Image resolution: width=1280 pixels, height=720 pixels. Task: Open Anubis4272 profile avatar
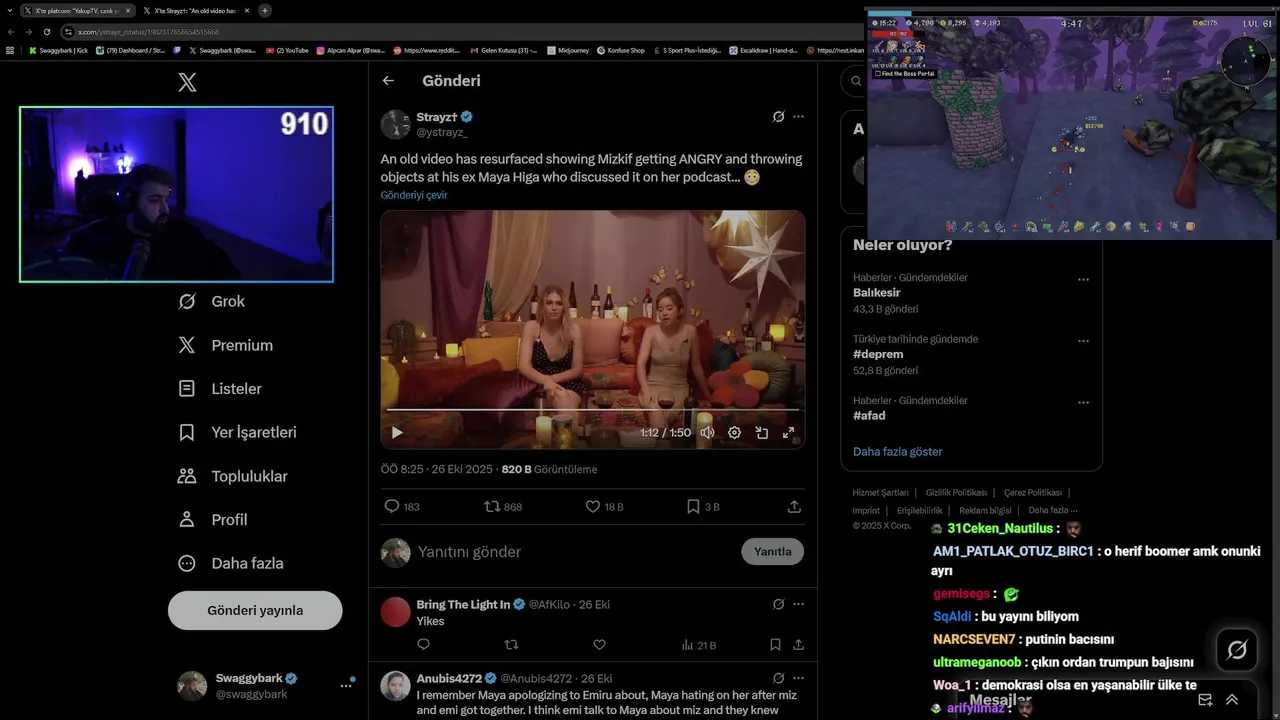[395, 686]
